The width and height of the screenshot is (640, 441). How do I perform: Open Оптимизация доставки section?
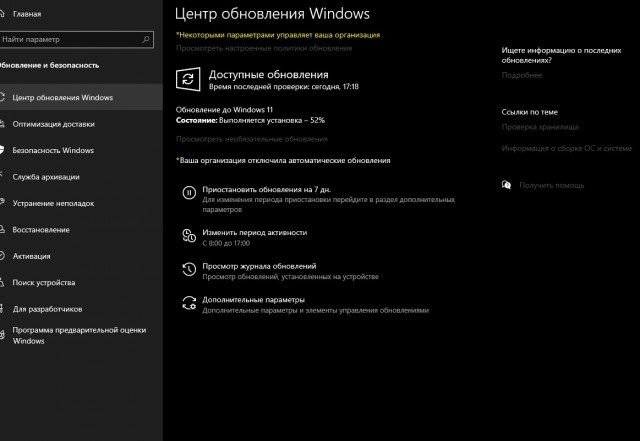[x=81, y=124]
